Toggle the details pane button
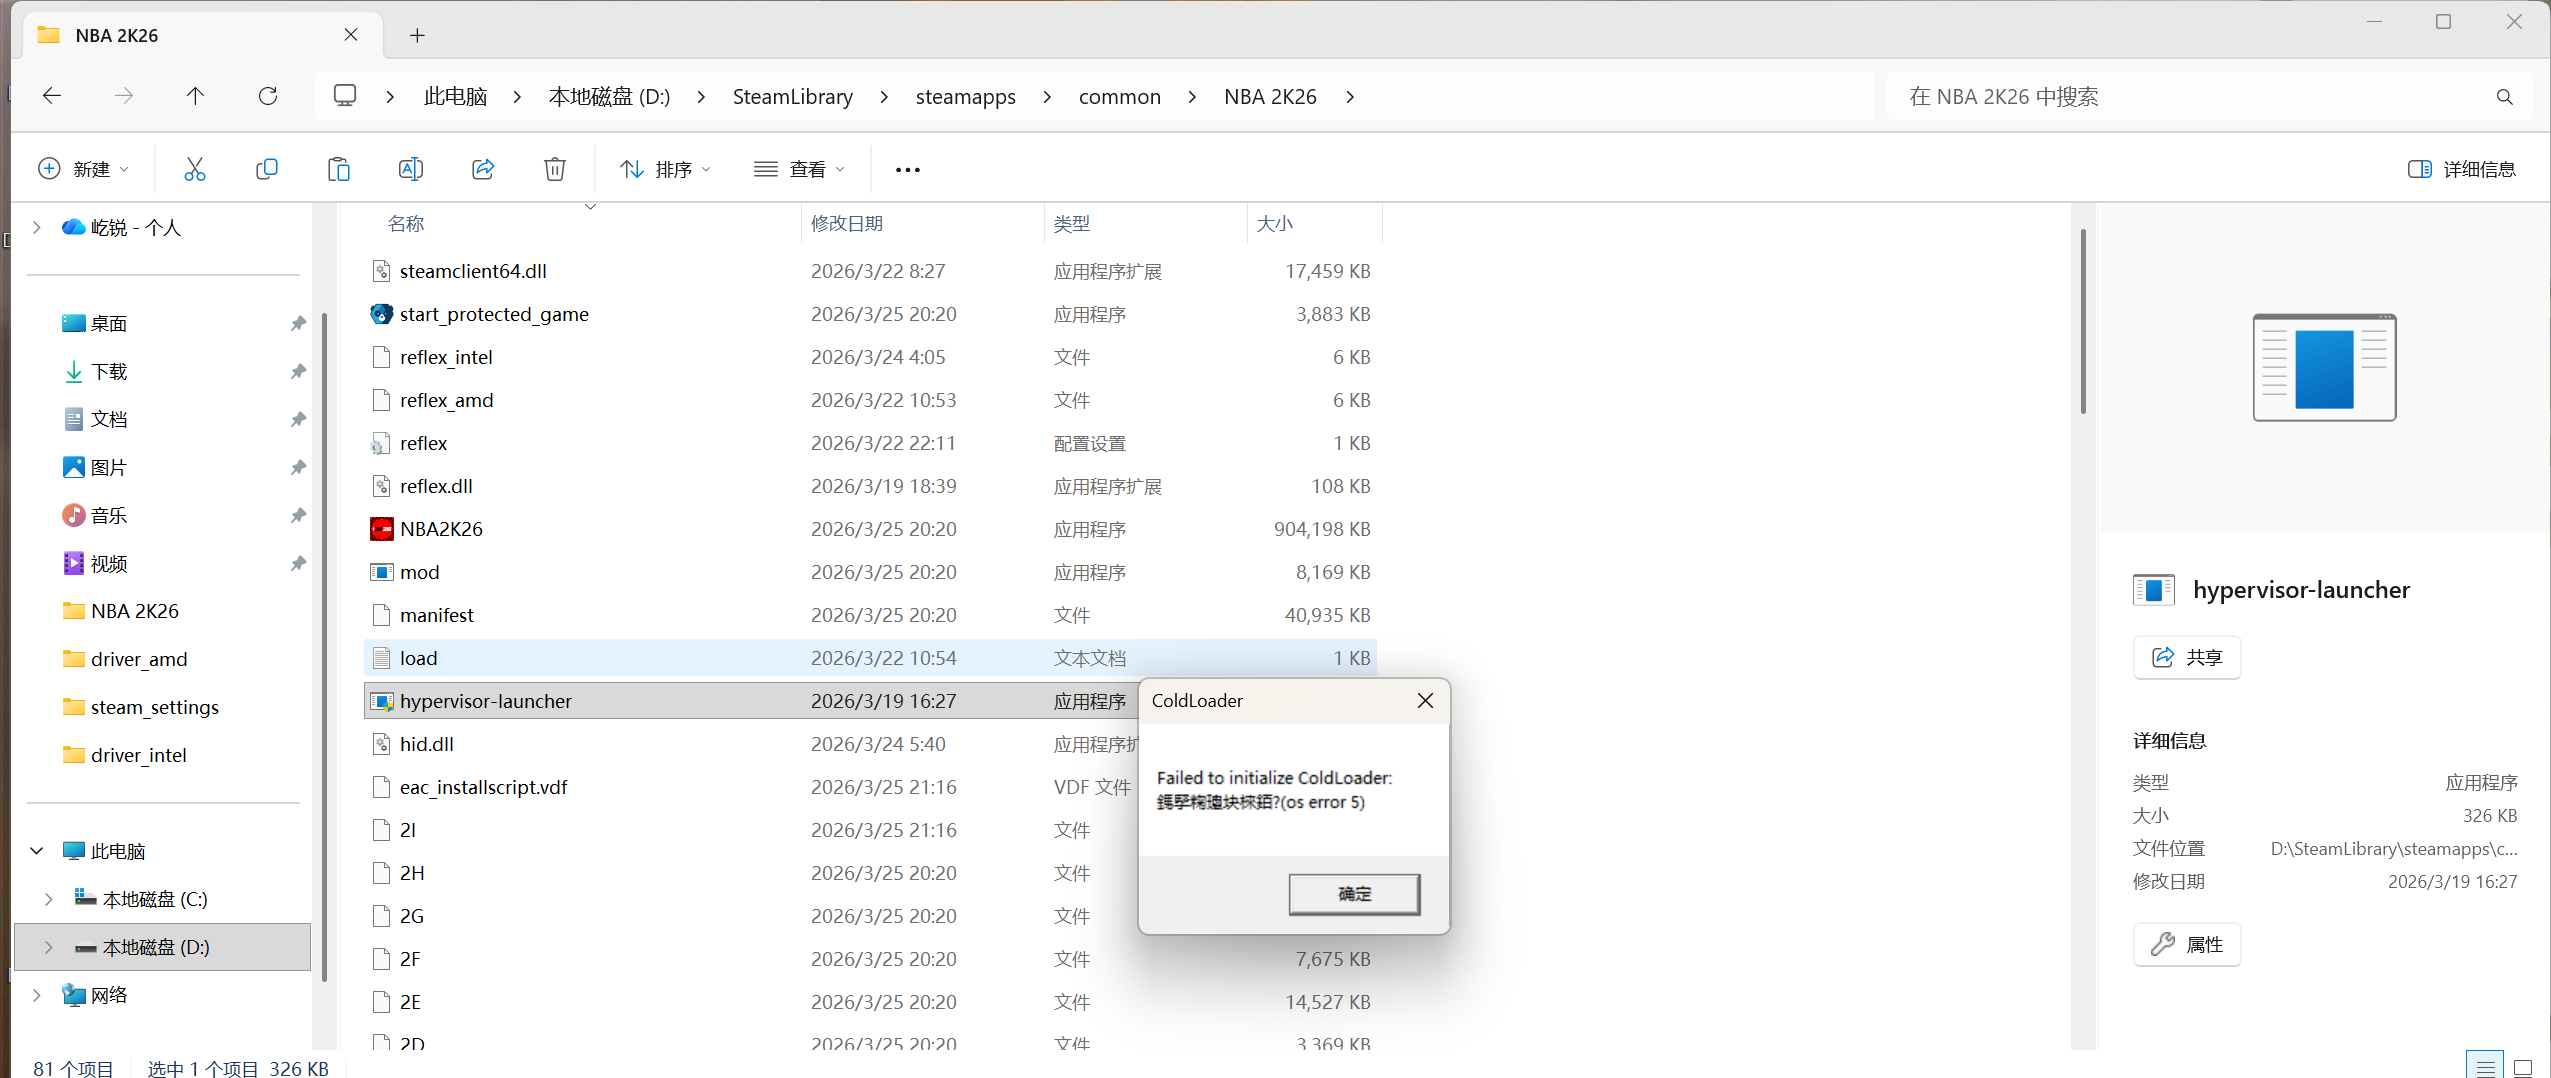Image resolution: width=2551 pixels, height=1078 pixels. (x=2461, y=169)
